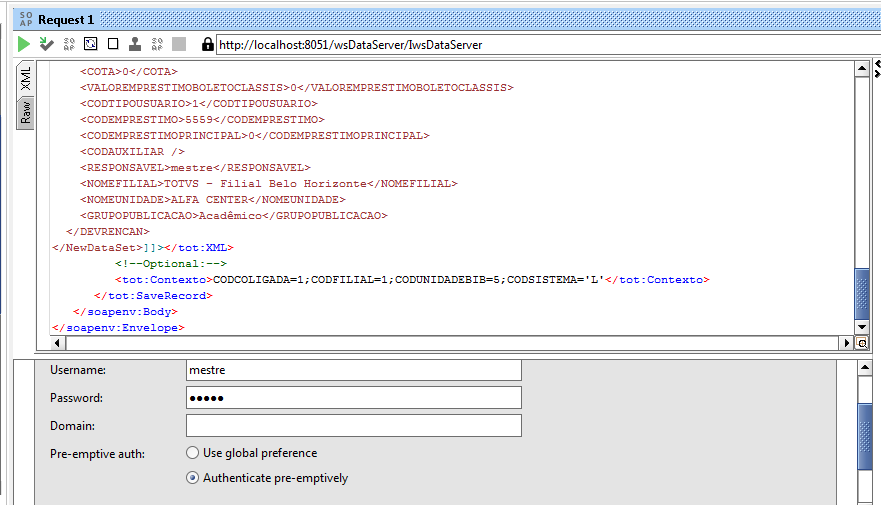The width and height of the screenshot is (881, 505).
Task: Focus the Username field containing mestre
Action: coord(354,370)
